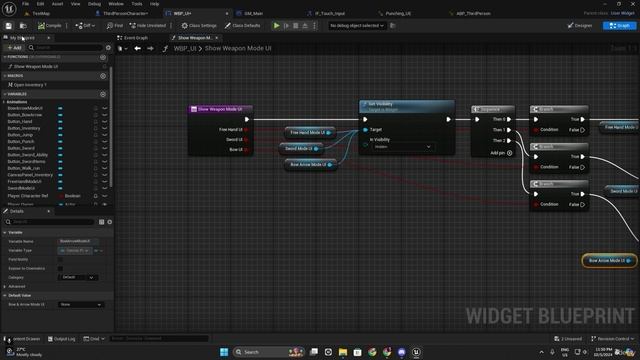The image size is (640, 360).
Task: Switch to Designer mode
Action: coord(580,26)
